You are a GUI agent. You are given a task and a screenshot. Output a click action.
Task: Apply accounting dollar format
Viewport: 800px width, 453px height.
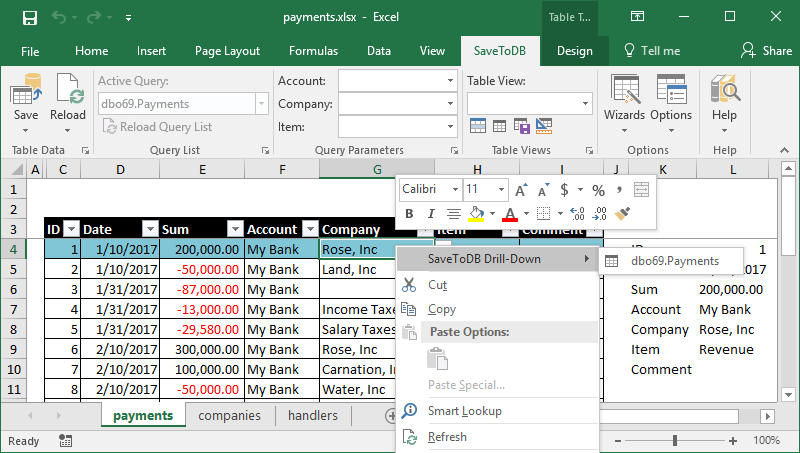[x=564, y=190]
